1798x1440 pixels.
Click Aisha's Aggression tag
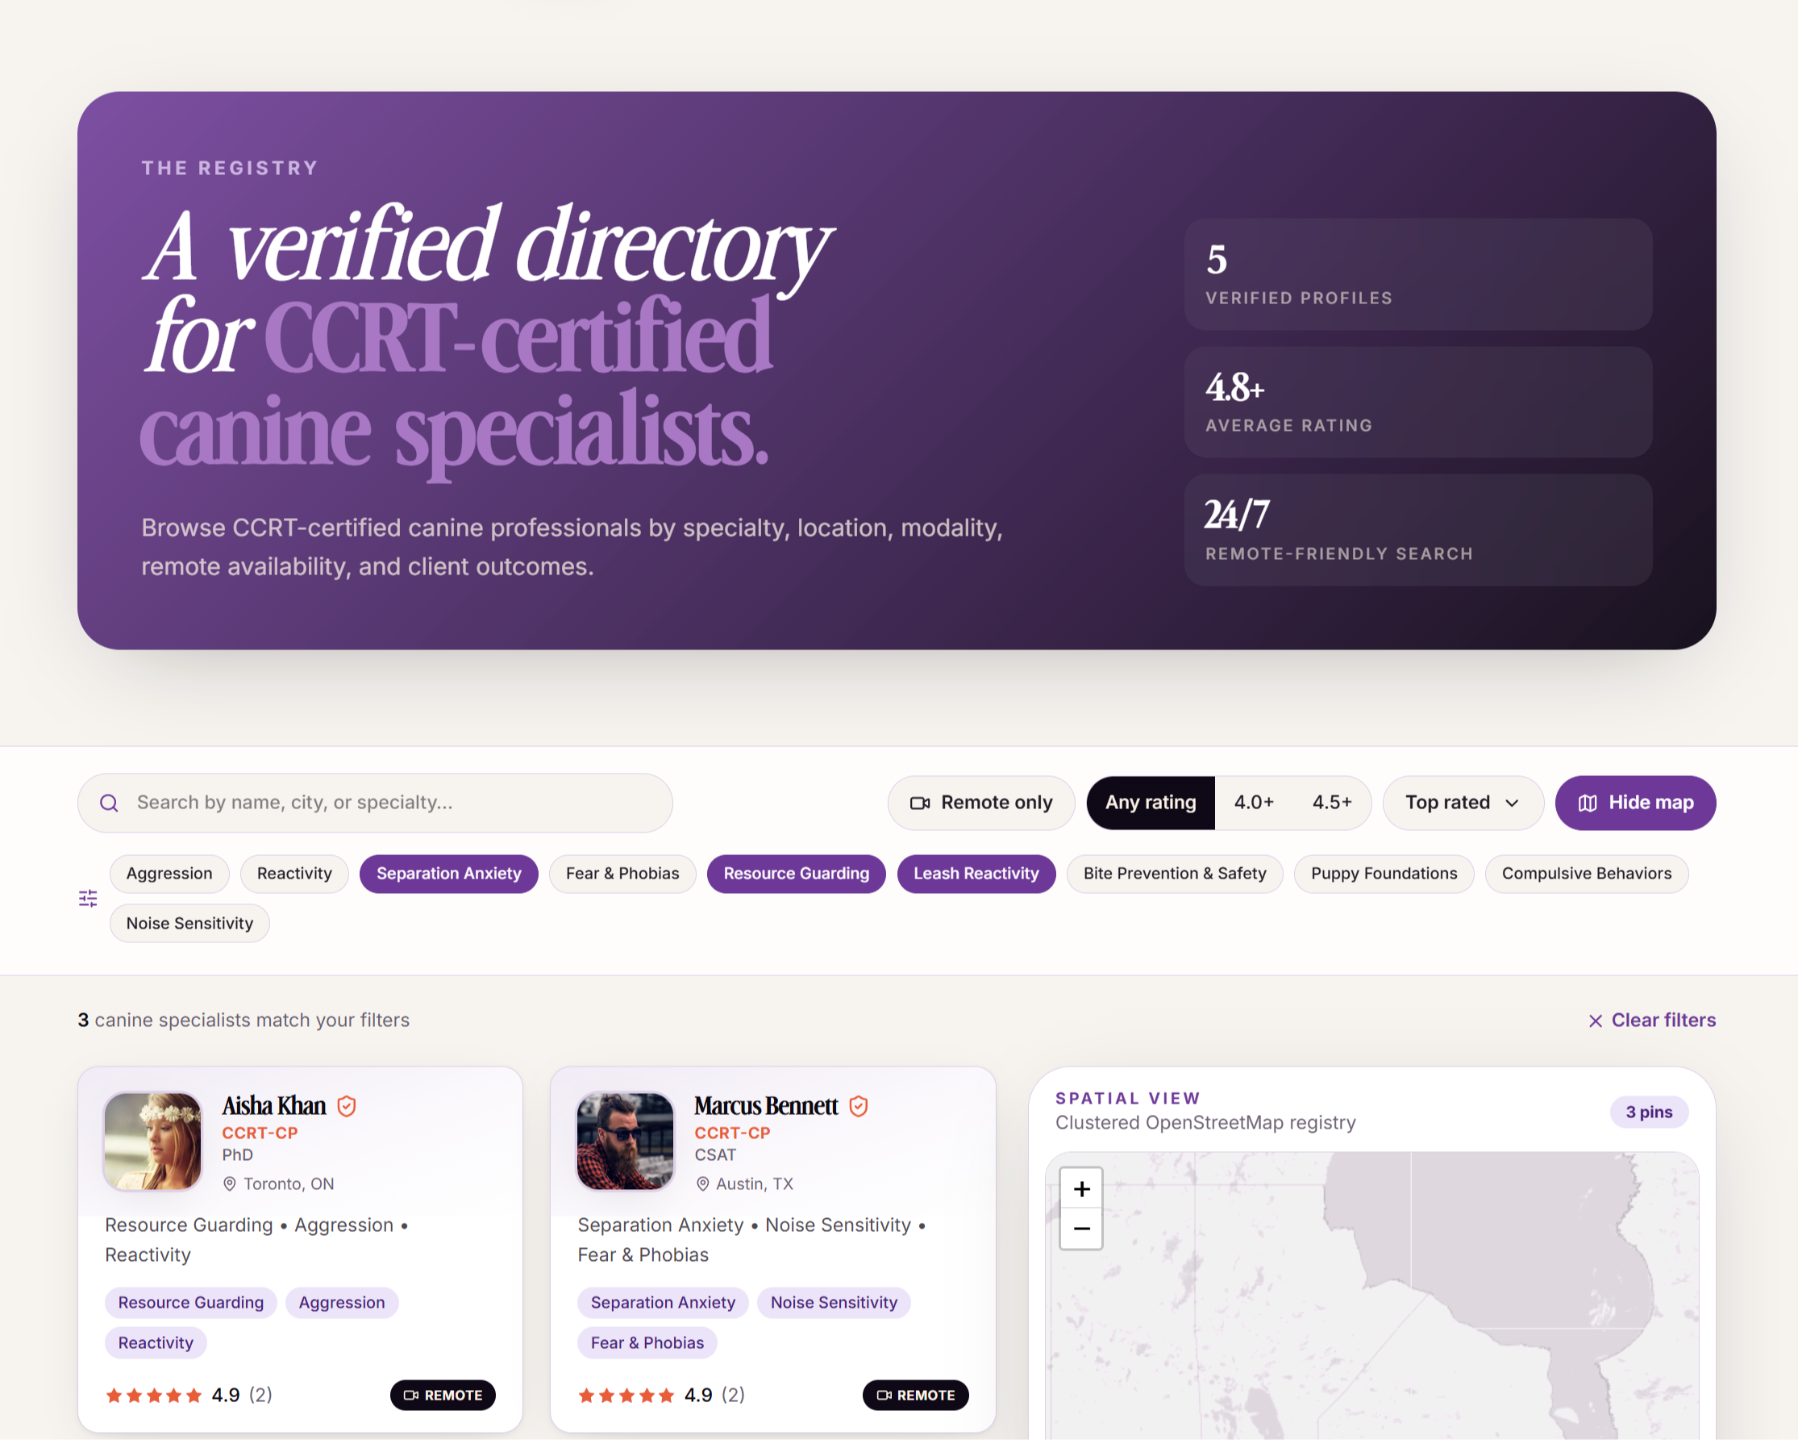point(342,1303)
